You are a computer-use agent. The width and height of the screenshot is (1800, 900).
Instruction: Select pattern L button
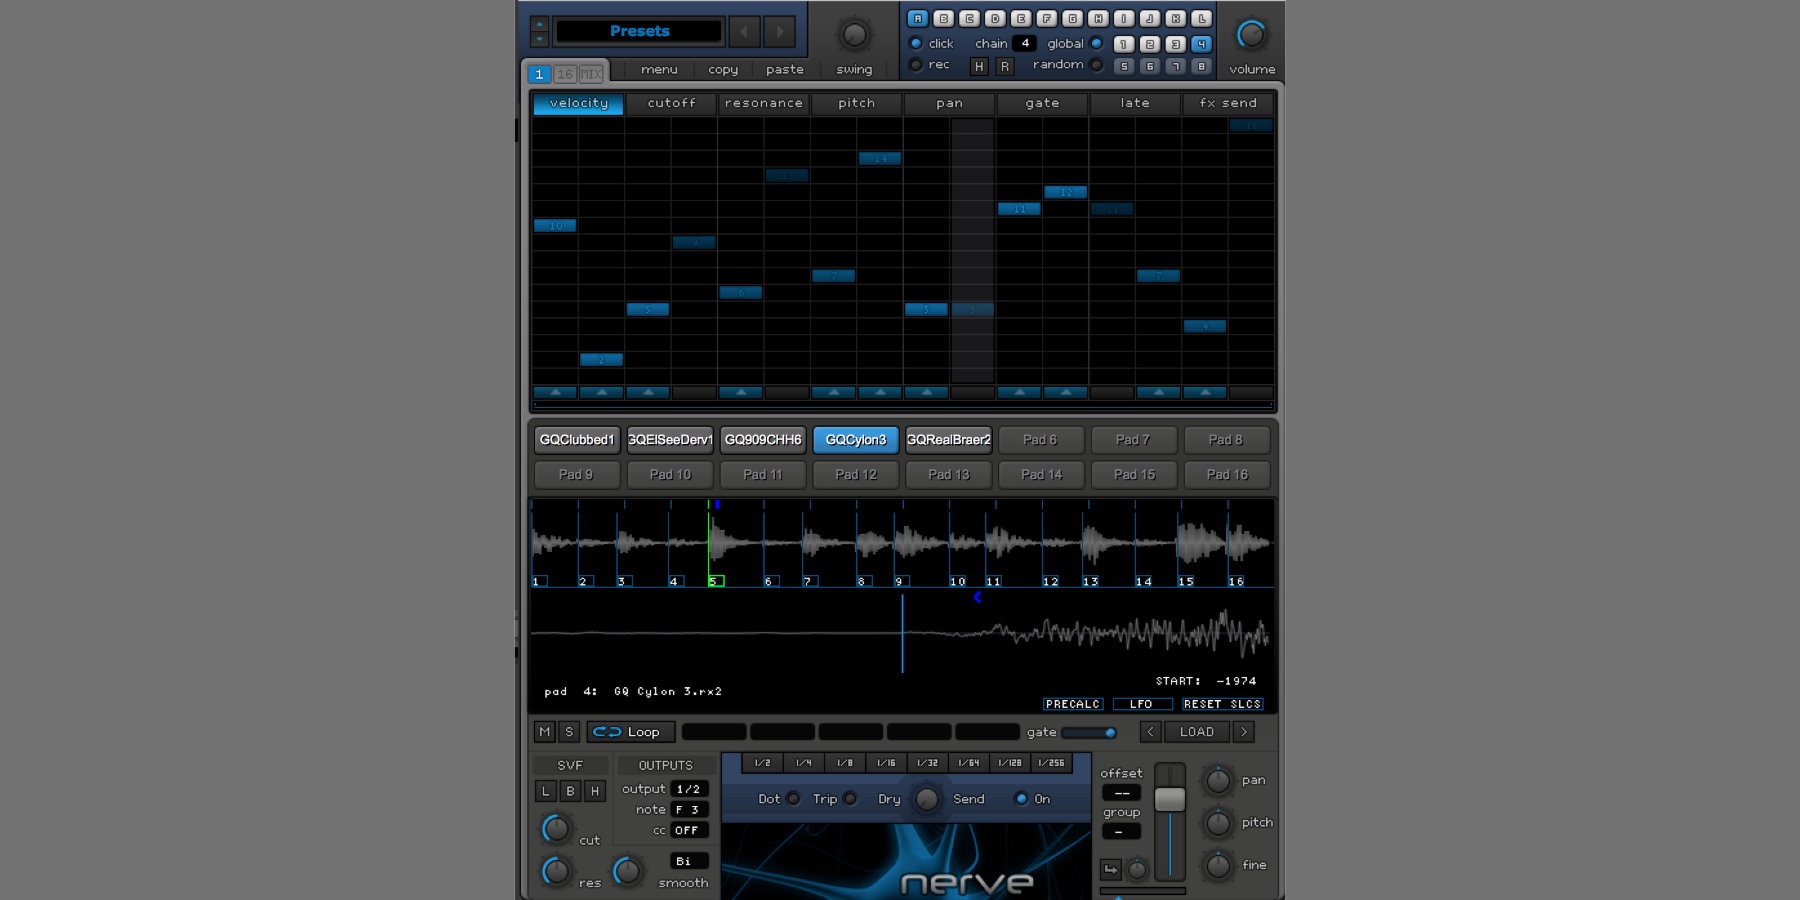click(1202, 18)
